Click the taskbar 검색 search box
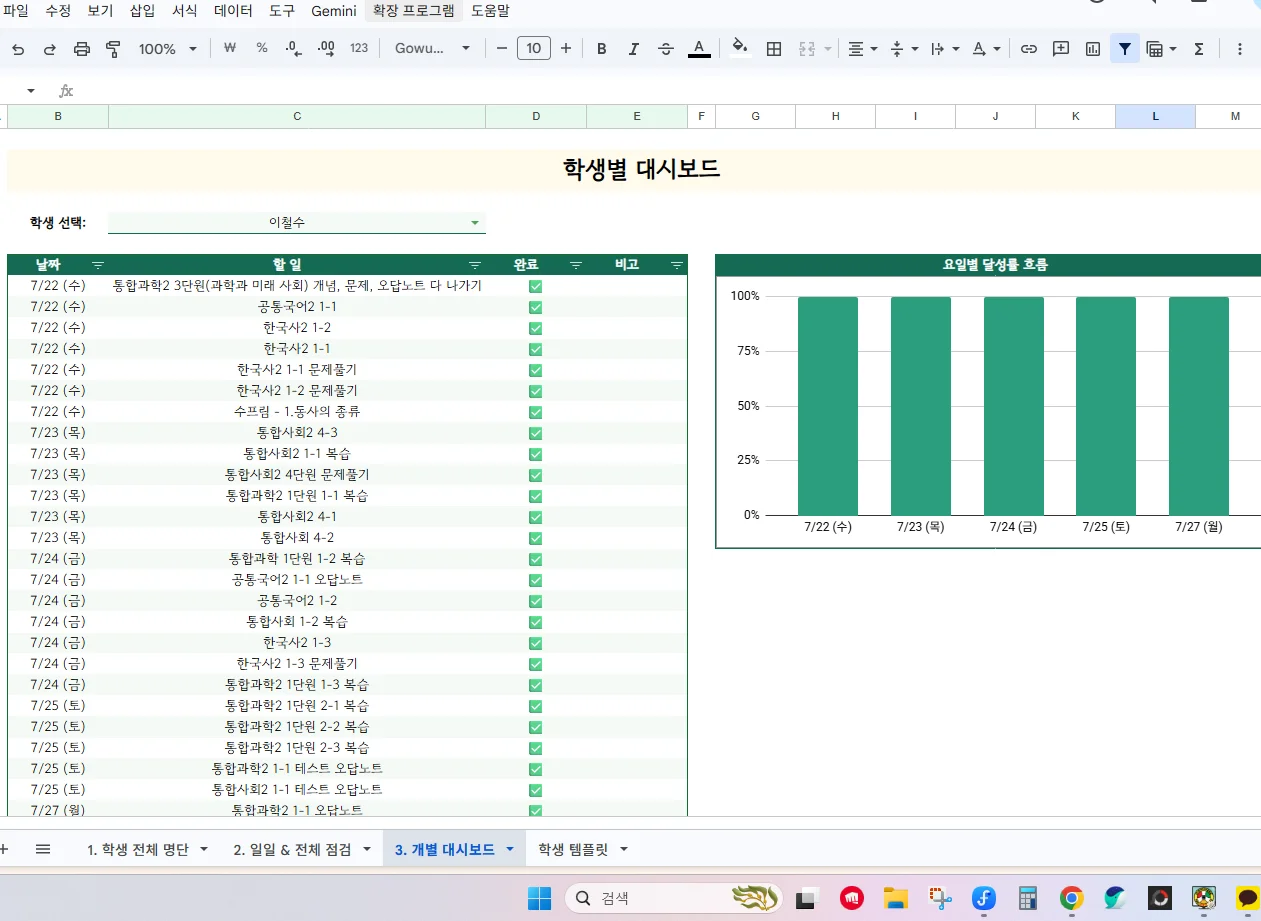This screenshot has width=1261, height=921. click(673, 898)
